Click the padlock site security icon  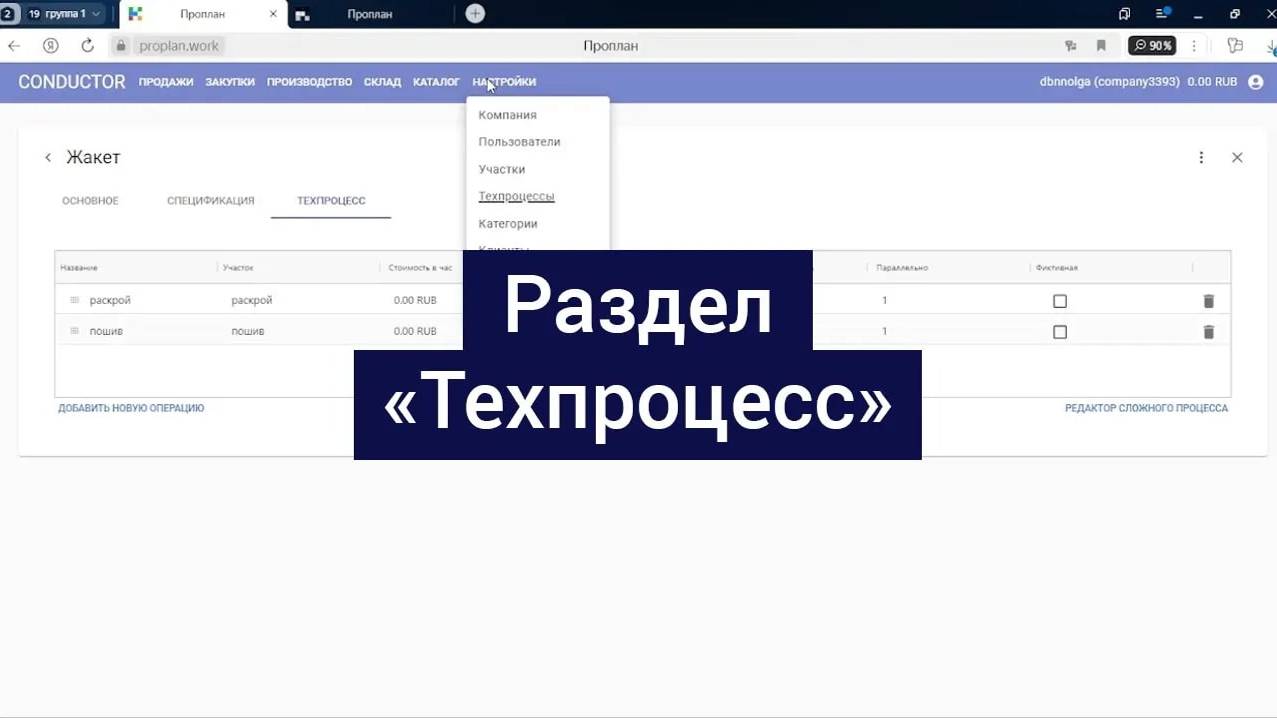pos(121,46)
